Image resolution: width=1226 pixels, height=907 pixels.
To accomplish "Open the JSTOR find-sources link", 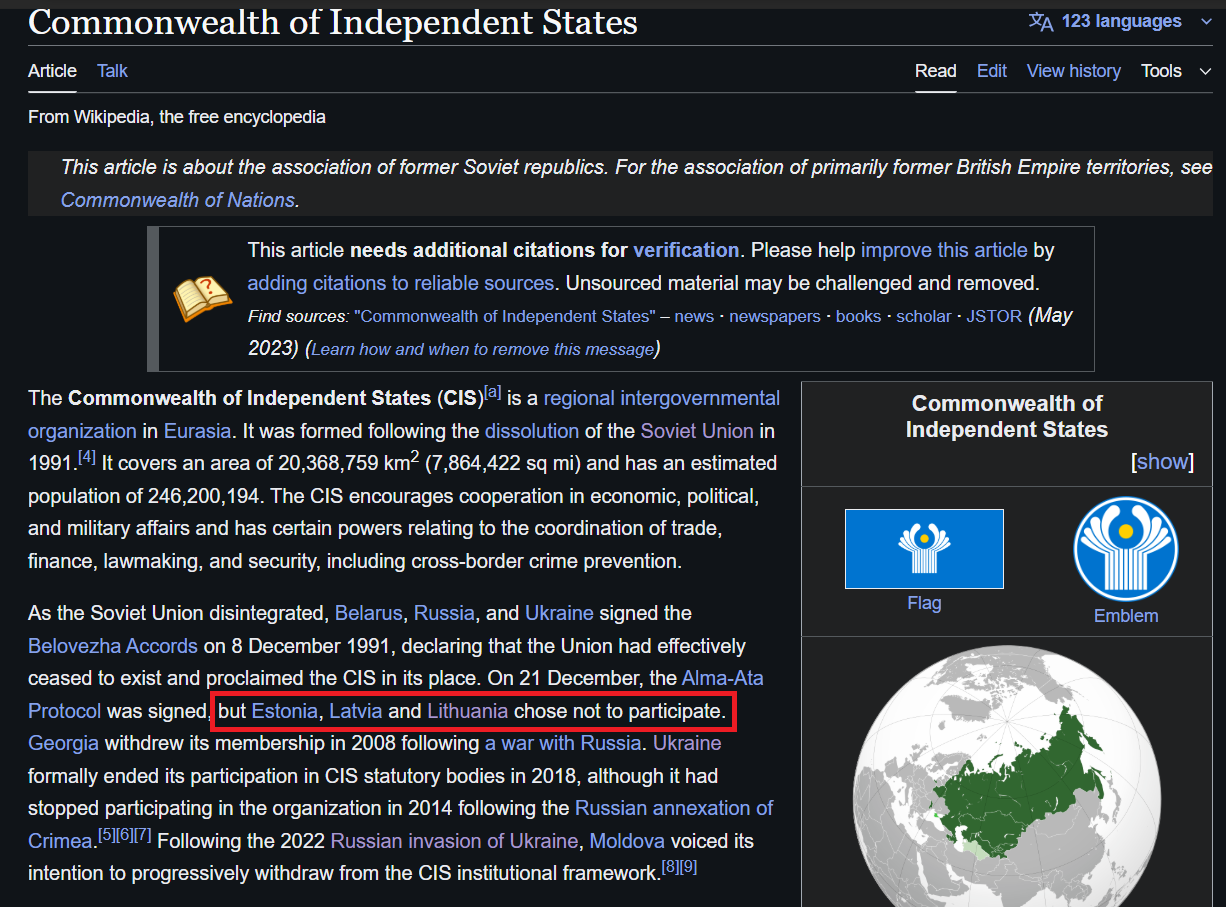I will coord(994,316).
